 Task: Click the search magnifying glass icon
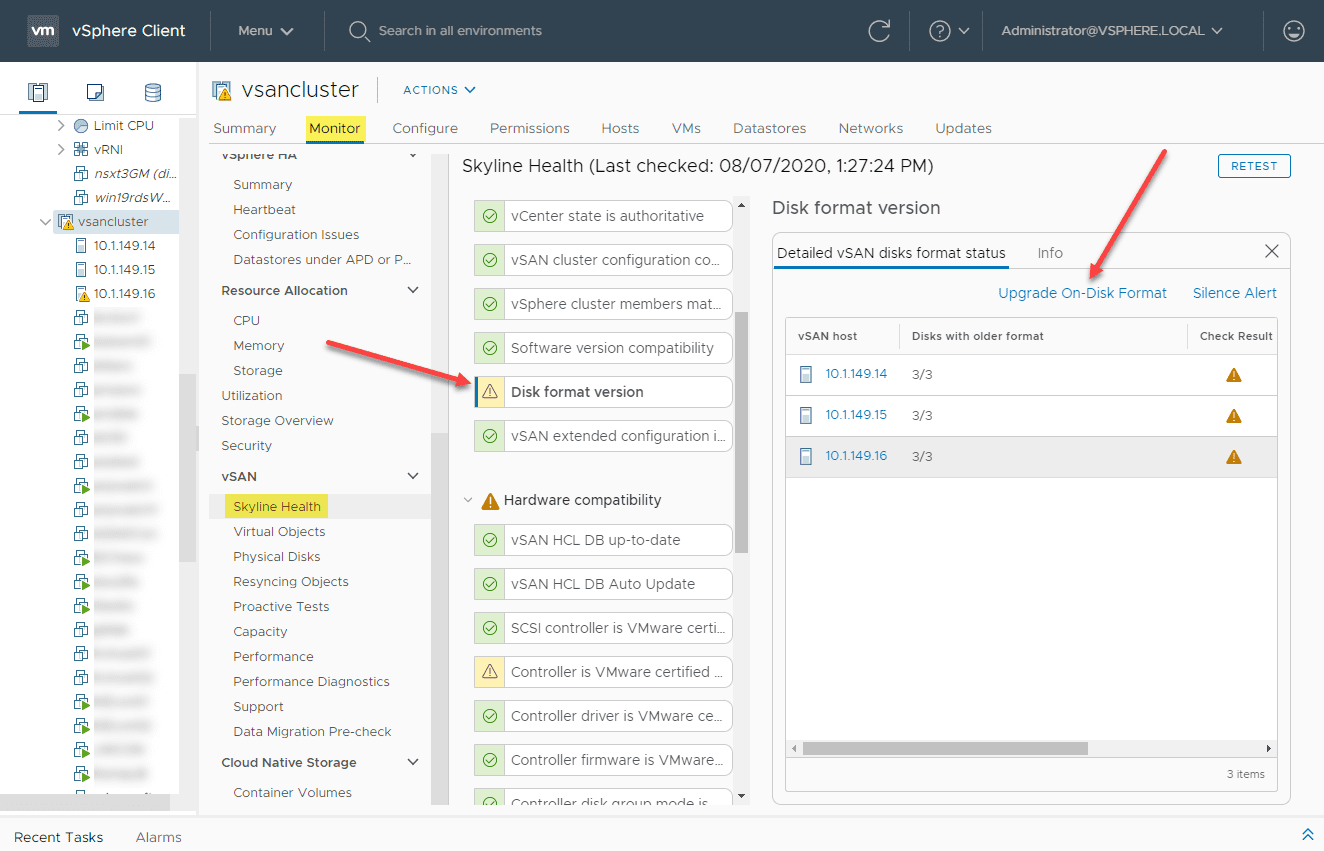point(359,31)
